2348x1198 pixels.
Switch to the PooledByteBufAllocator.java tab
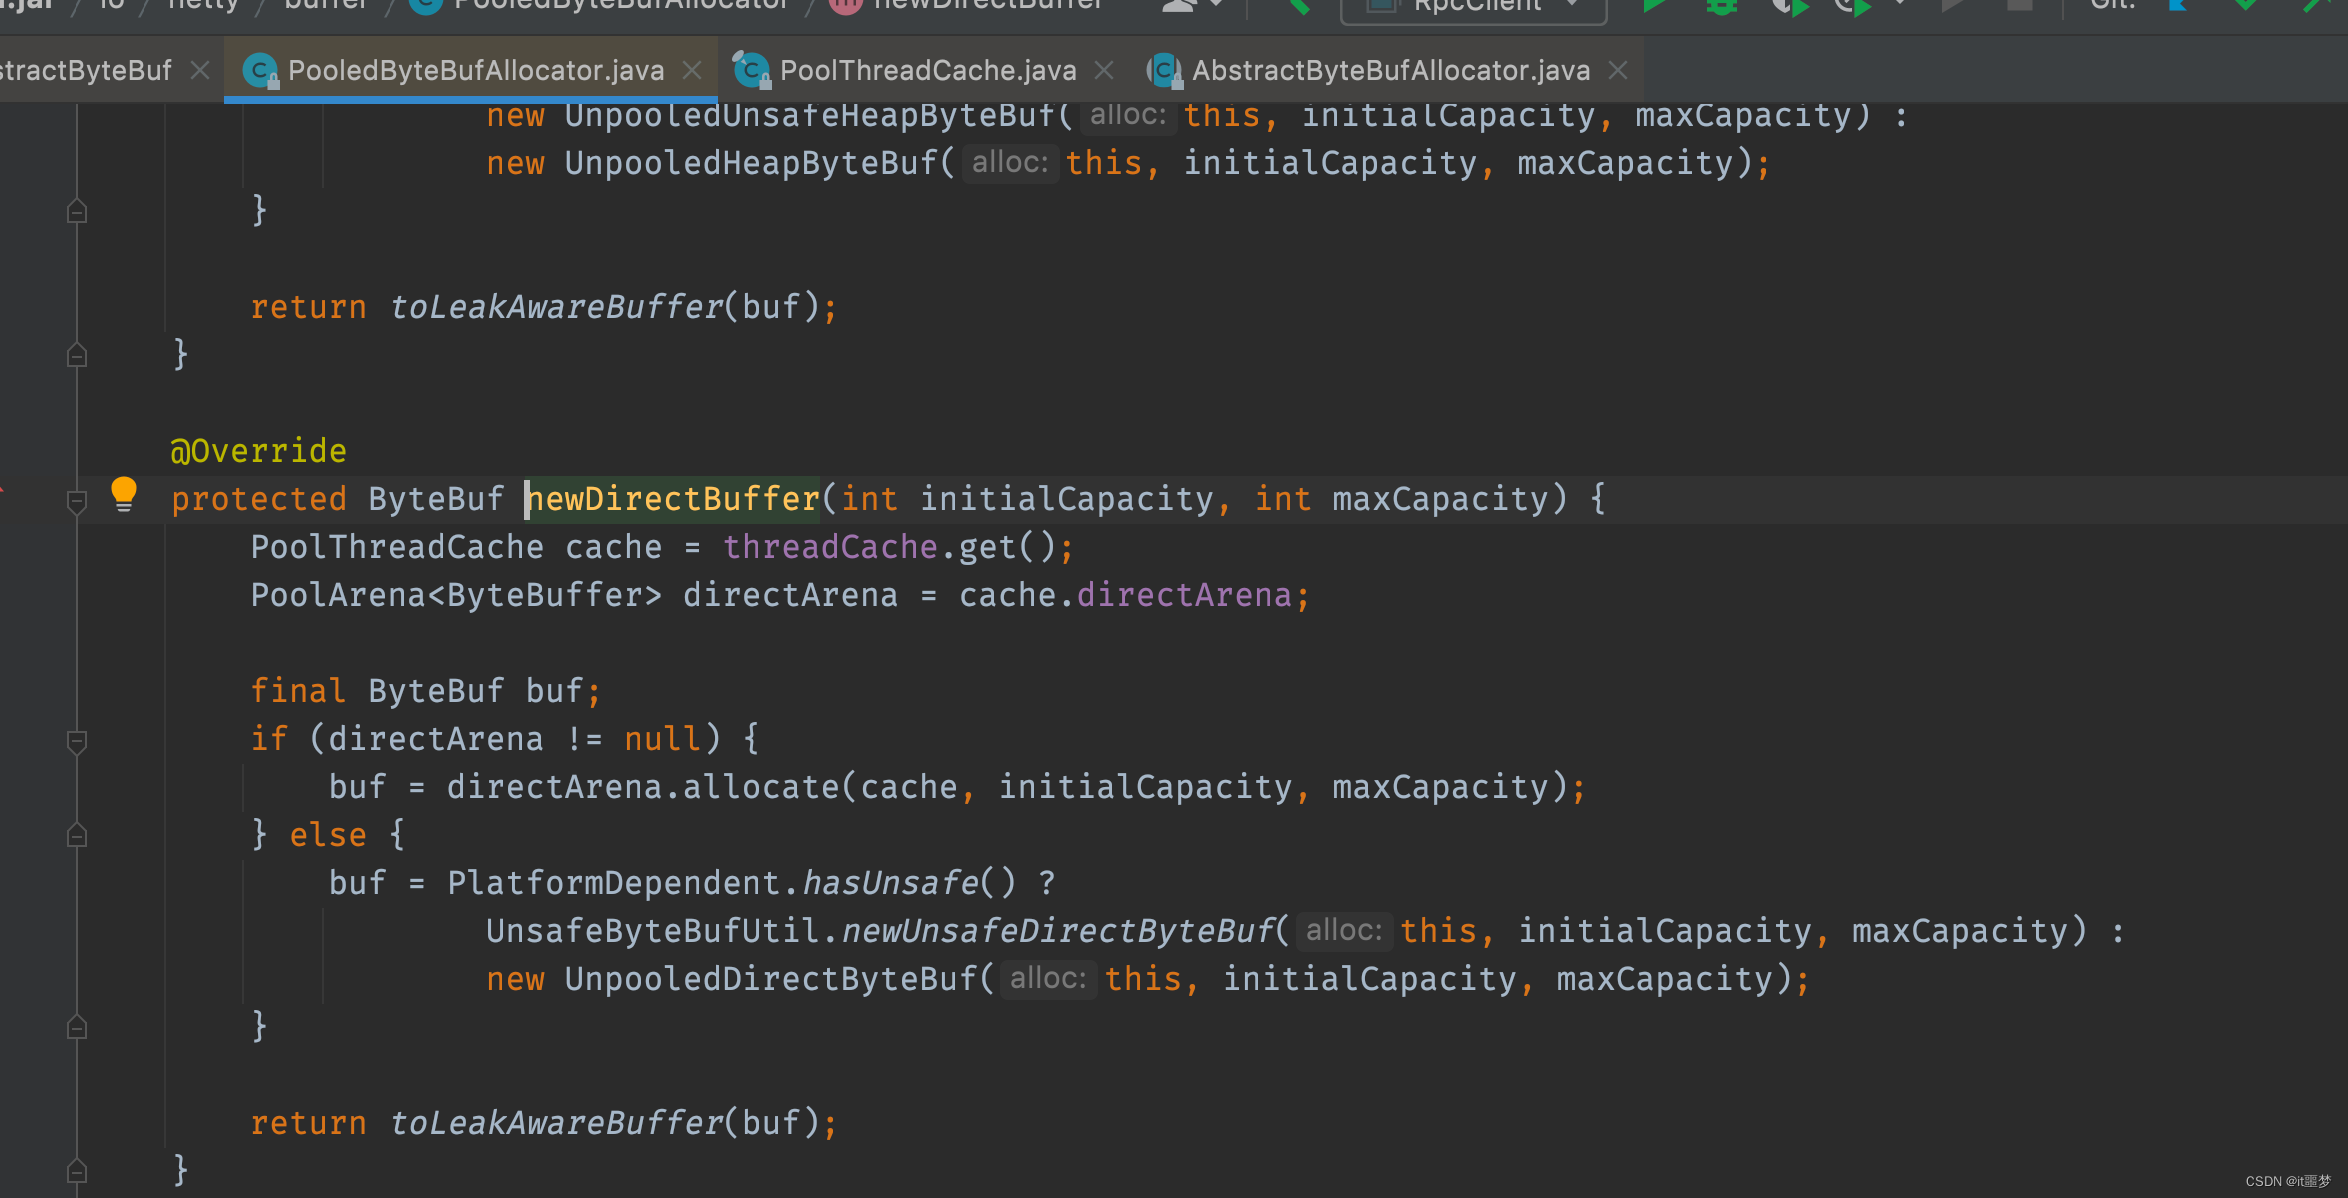476,70
